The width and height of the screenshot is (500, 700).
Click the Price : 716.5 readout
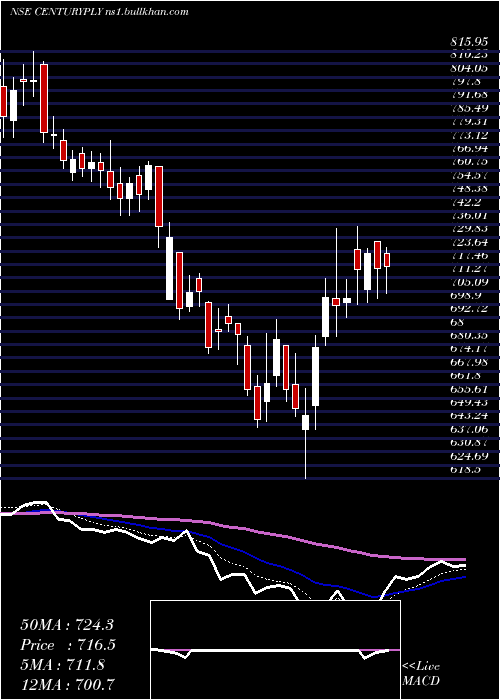[x=68, y=645]
